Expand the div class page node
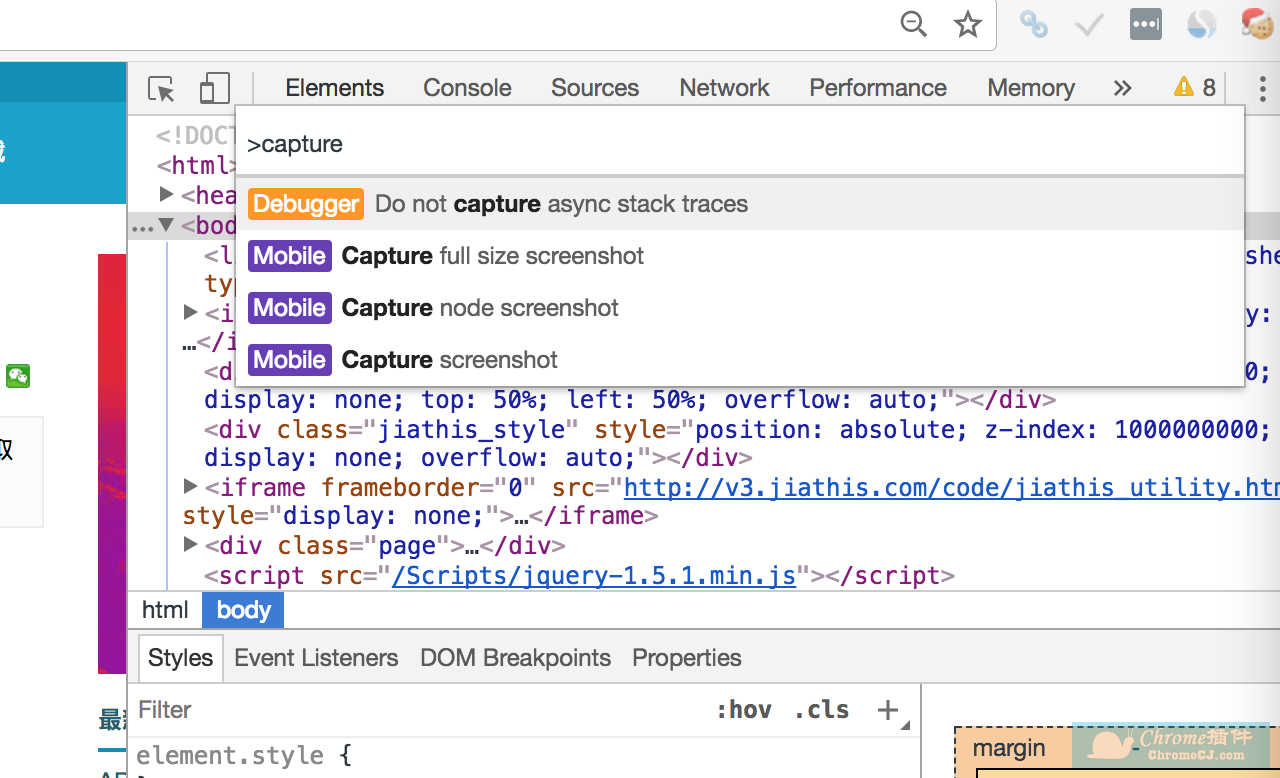Viewport: 1280px width, 778px height. 191,545
